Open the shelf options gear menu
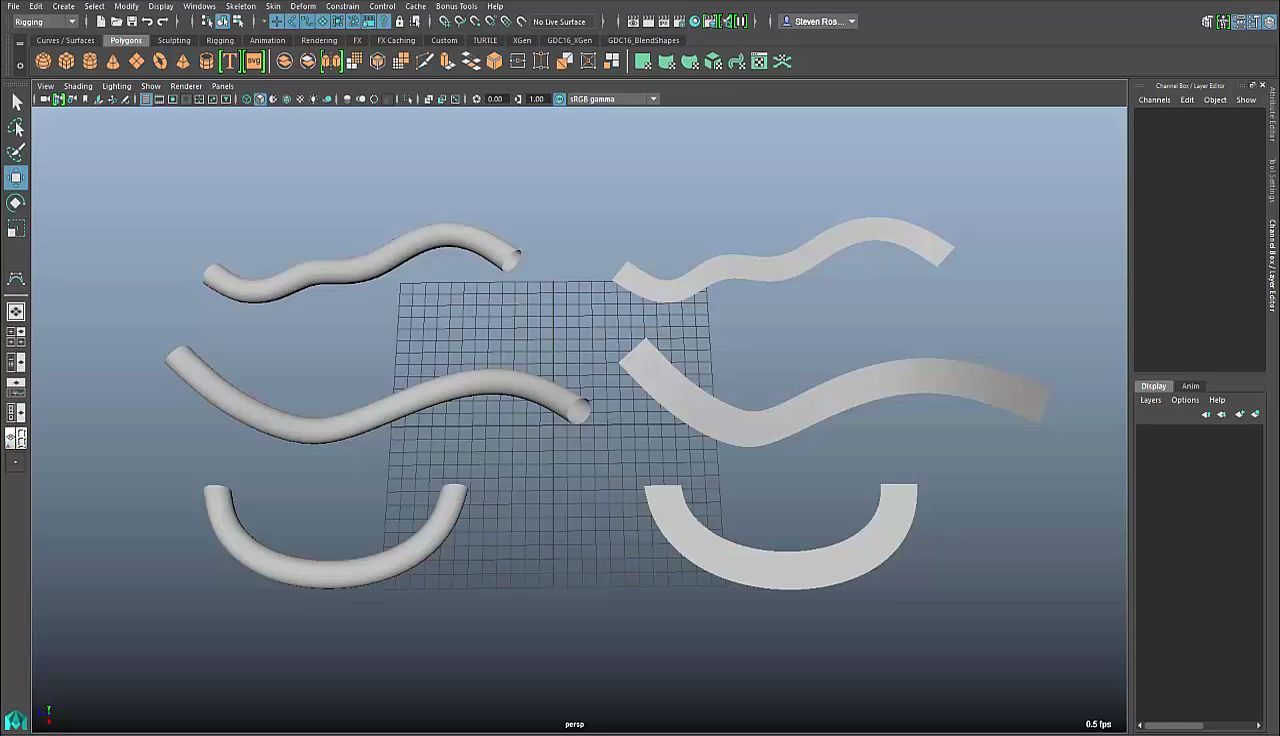This screenshot has height=736, width=1280. click(20, 65)
